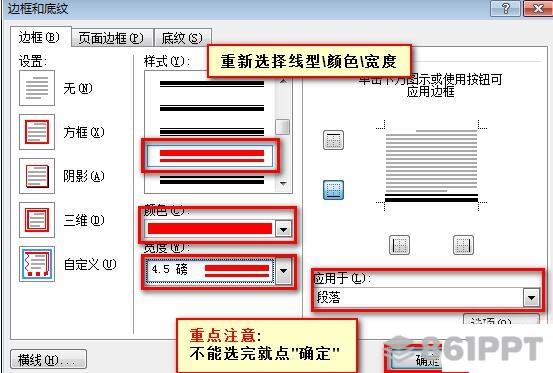553x373 pixels.
Task: Toggle the left border button in preview
Action: [399, 245]
